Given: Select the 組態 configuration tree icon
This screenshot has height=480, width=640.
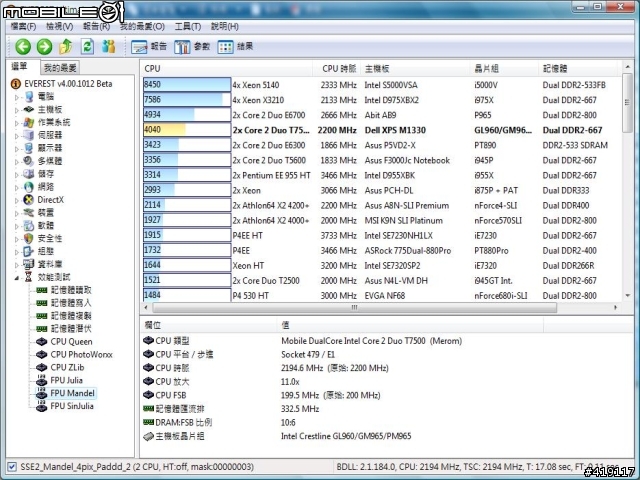Looking at the screenshot, I should 29,251.
